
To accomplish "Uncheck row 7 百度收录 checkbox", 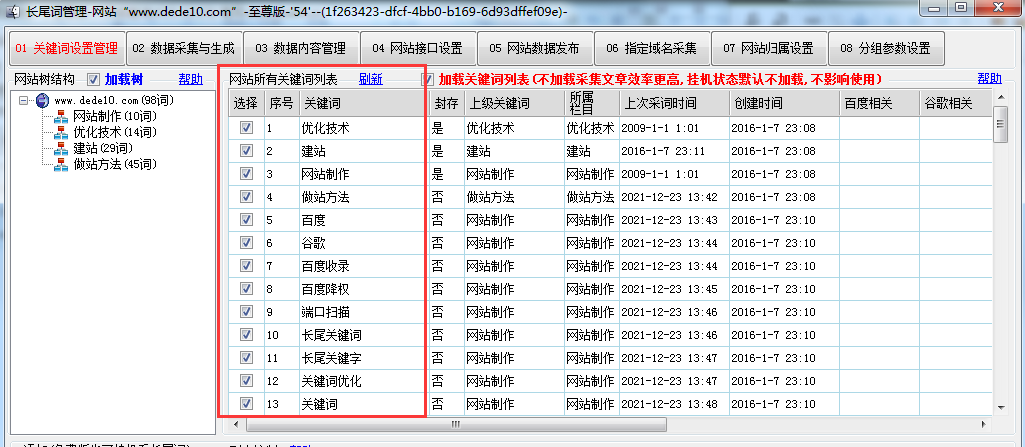I will click(246, 265).
